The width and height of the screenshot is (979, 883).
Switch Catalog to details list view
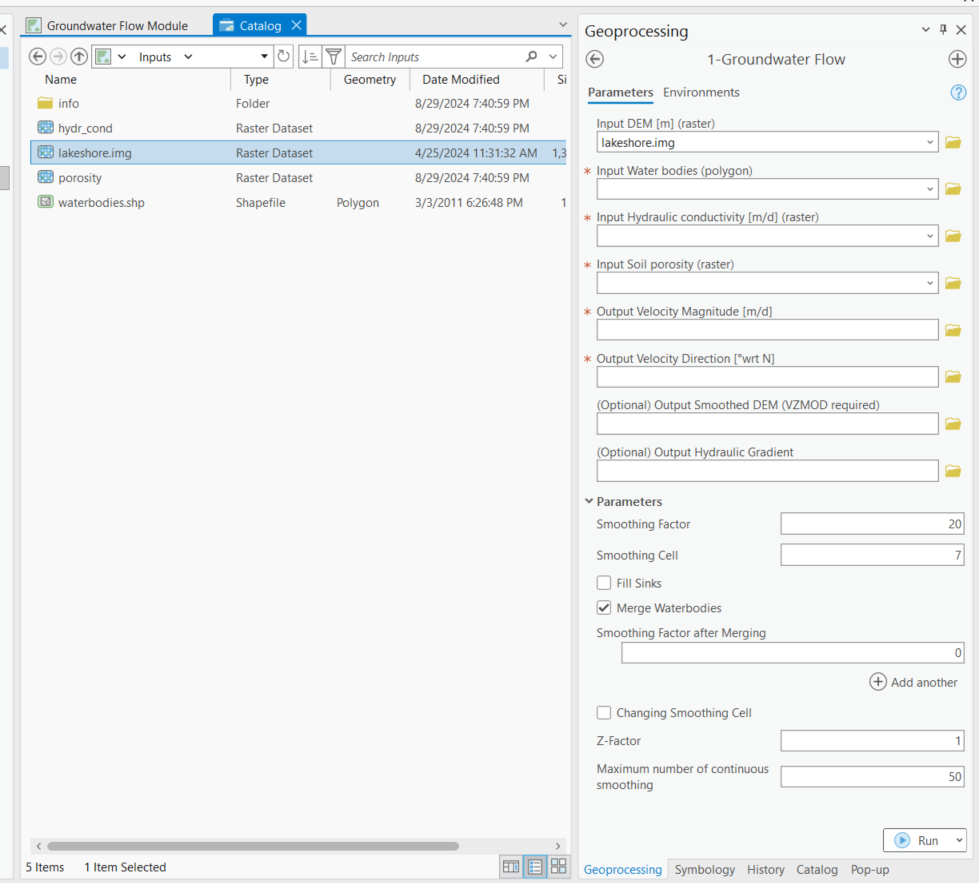535,867
